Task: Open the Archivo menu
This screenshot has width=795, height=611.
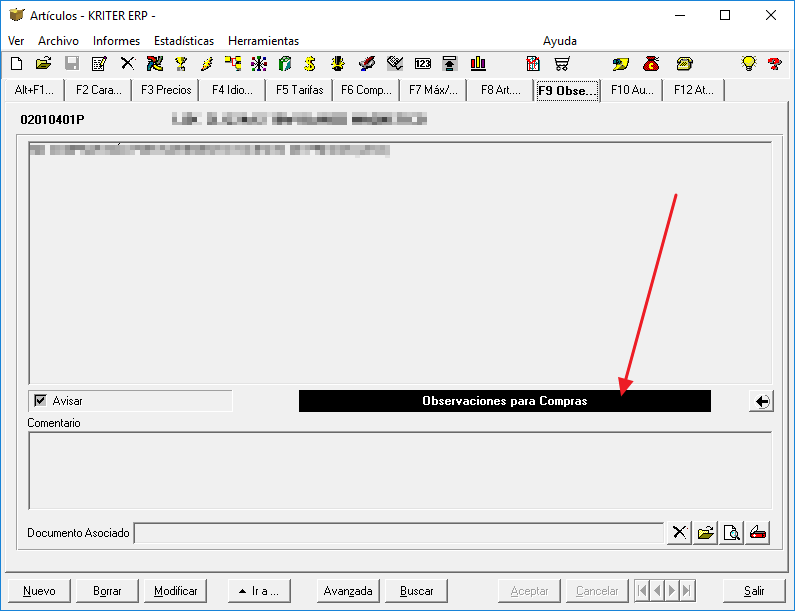Action: 58,41
